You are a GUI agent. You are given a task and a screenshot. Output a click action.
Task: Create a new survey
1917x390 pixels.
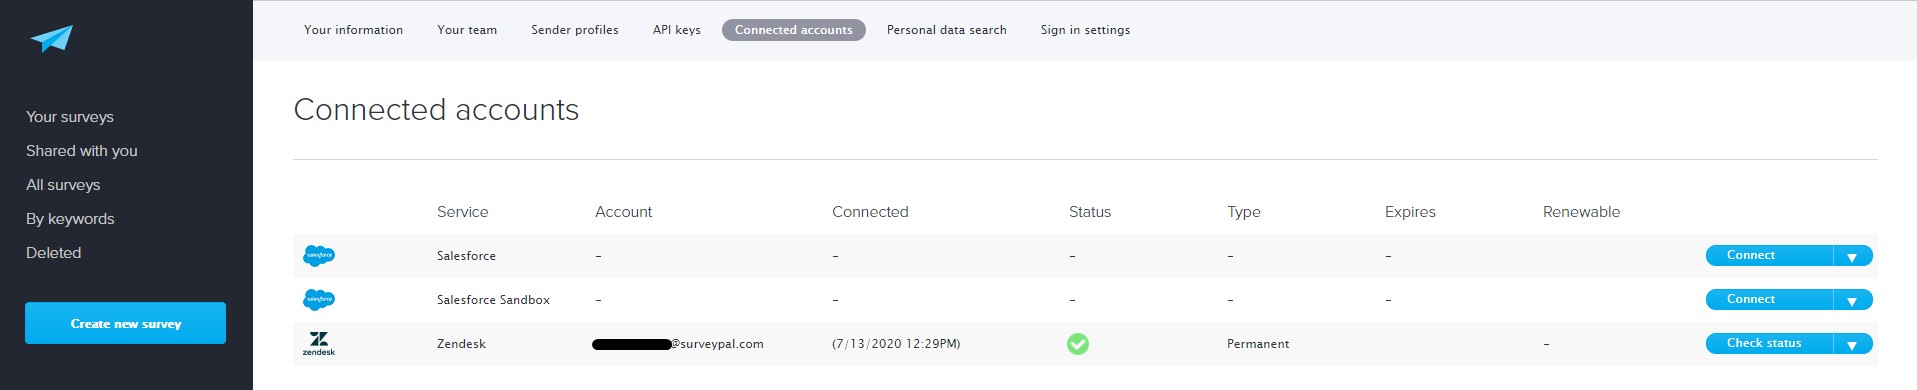coord(125,323)
